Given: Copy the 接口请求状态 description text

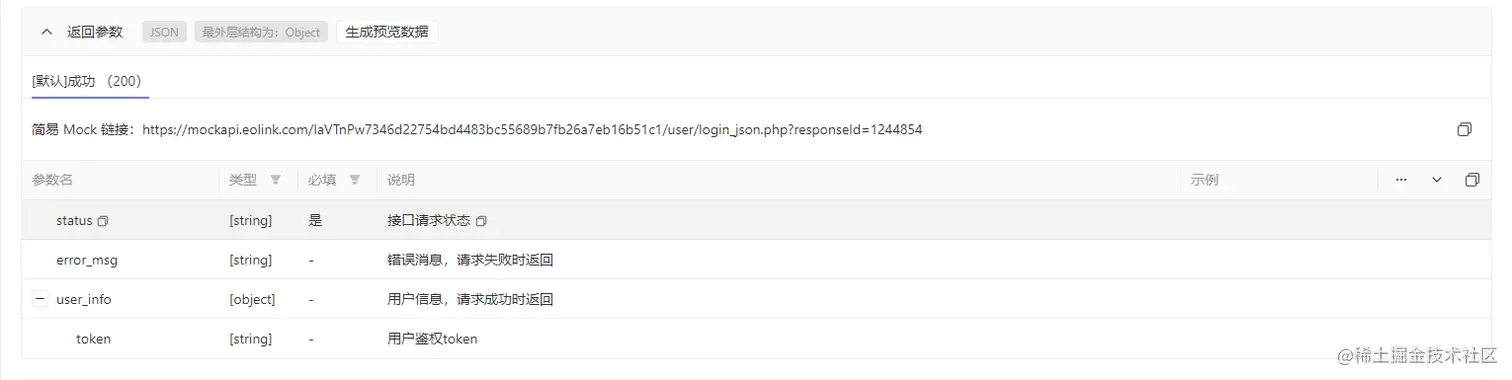Looking at the screenshot, I should coord(482,221).
